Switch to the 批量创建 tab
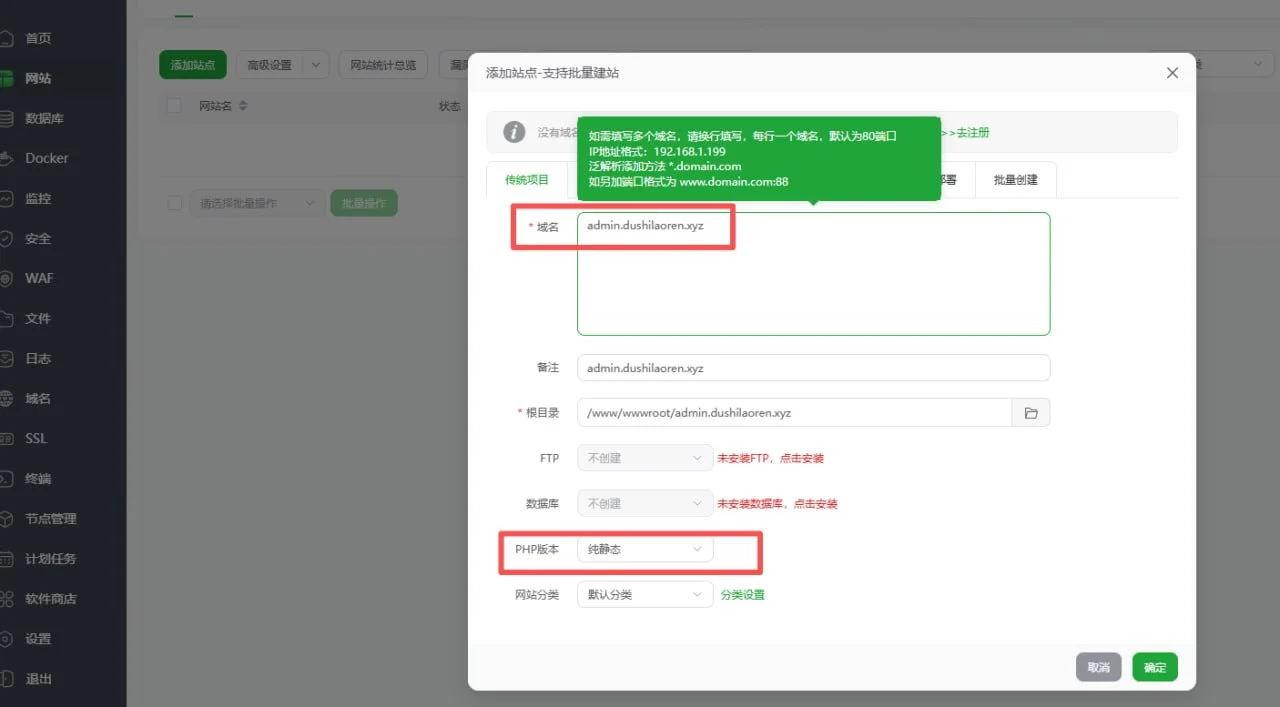The height and width of the screenshot is (707, 1280). coord(1015,180)
